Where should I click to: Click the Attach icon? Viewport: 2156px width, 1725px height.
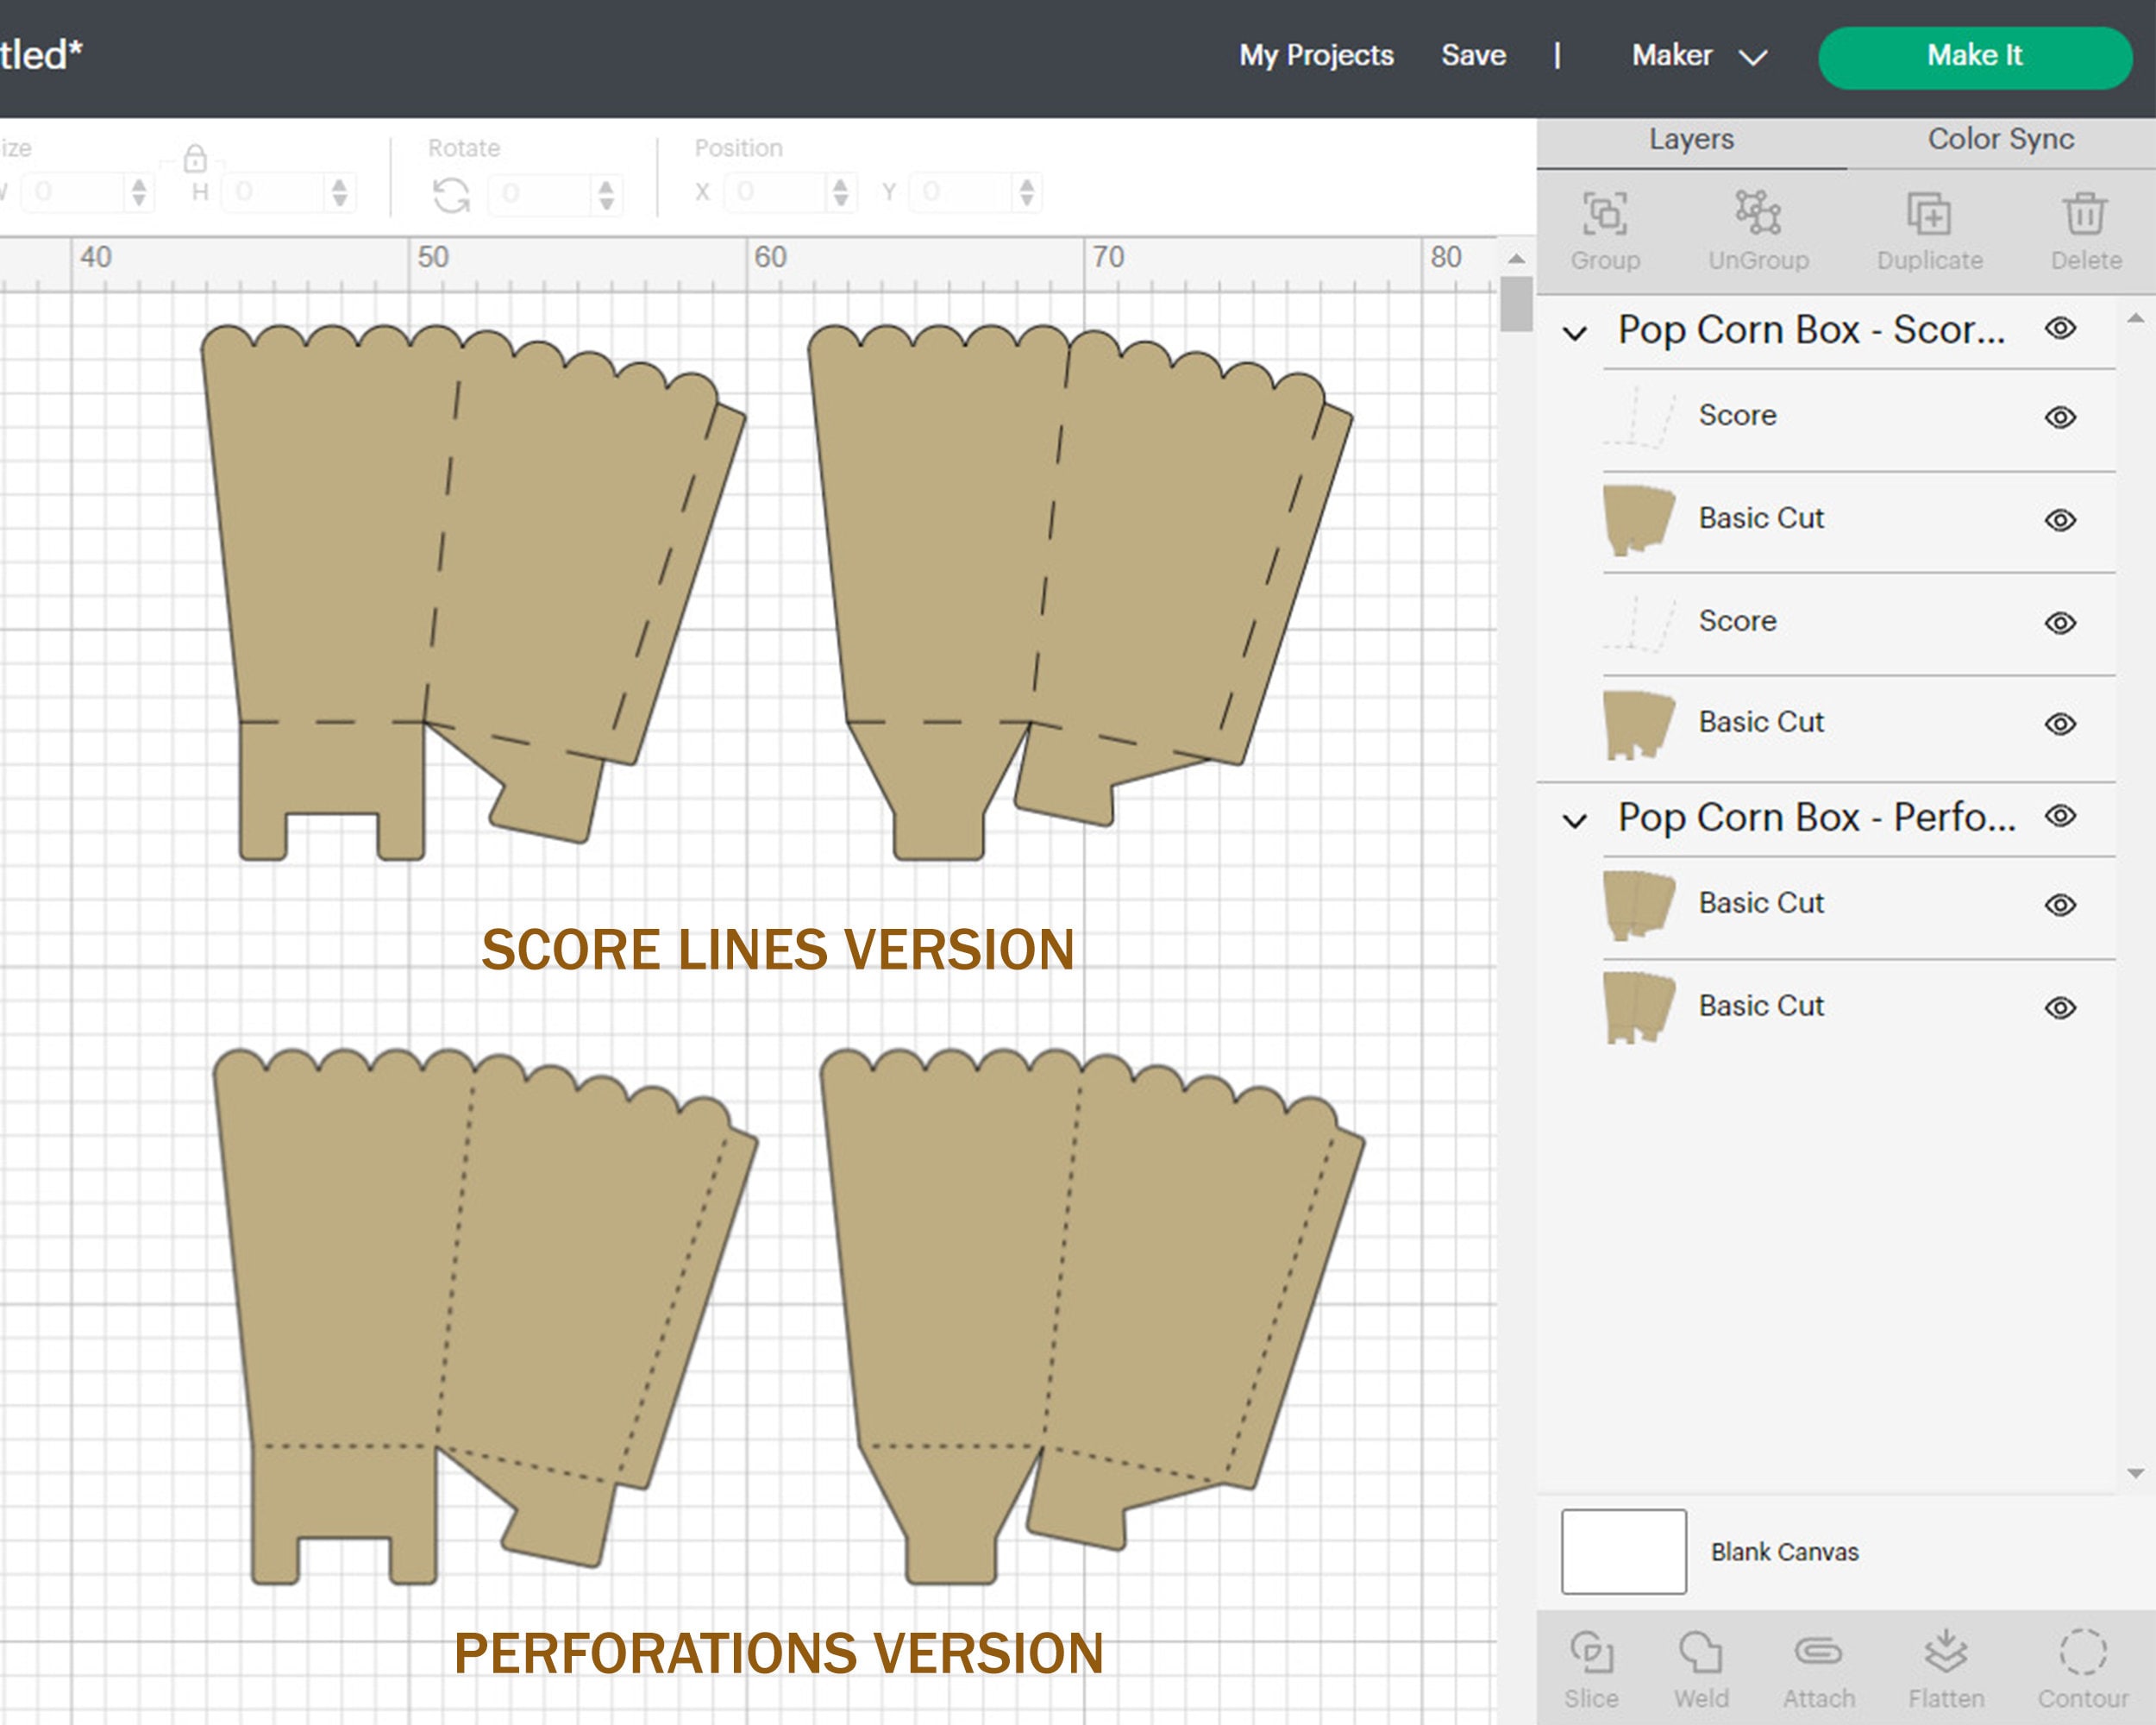tap(1820, 1665)
